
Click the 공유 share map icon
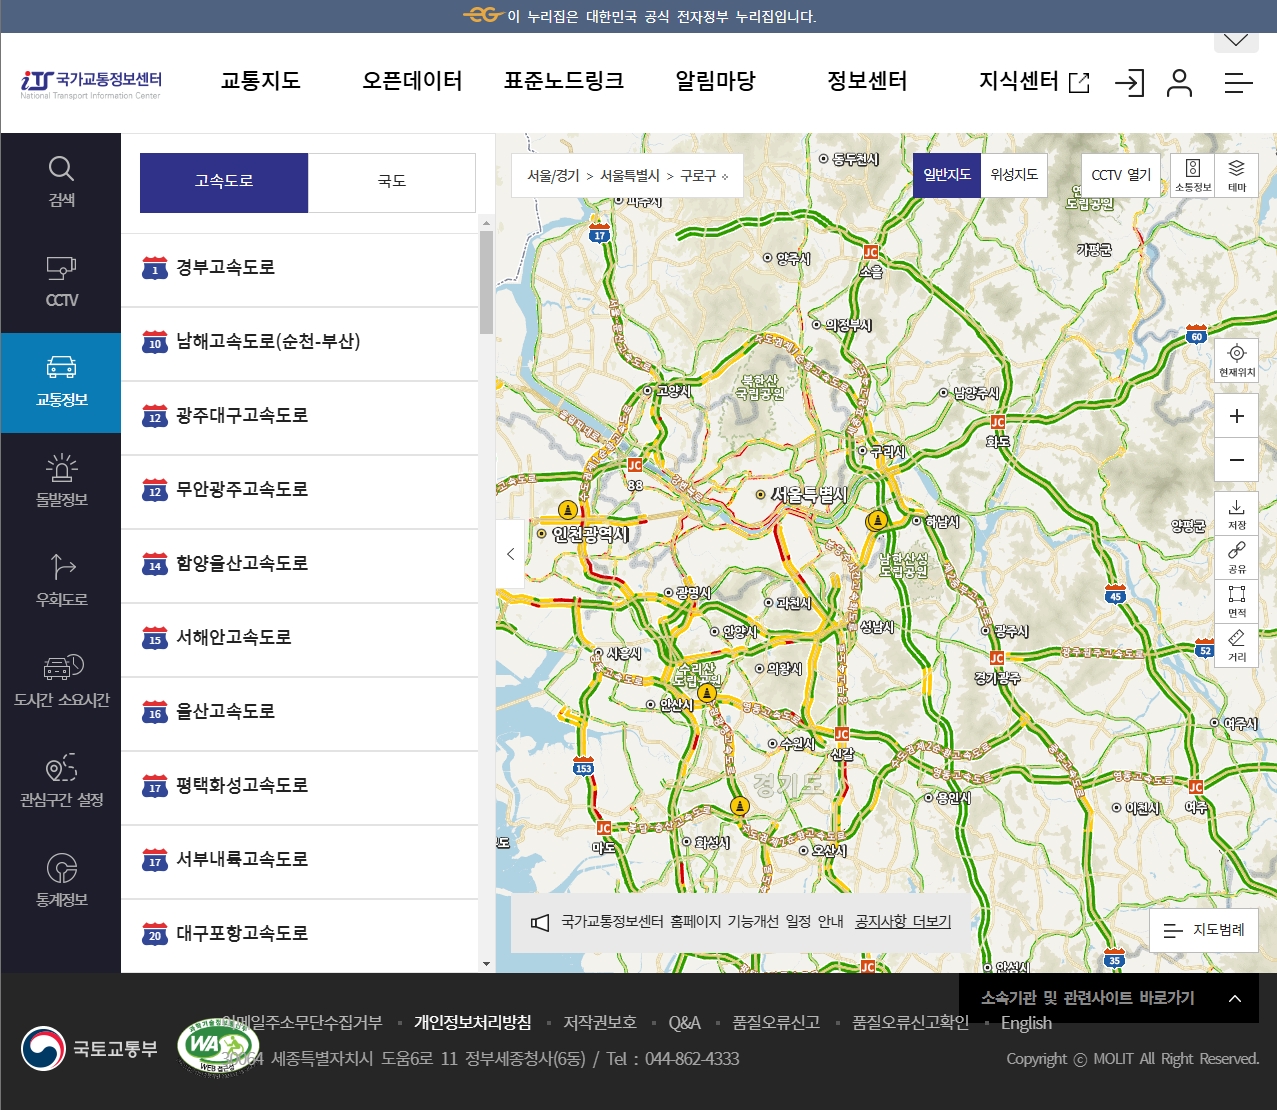coord(1237,558)
